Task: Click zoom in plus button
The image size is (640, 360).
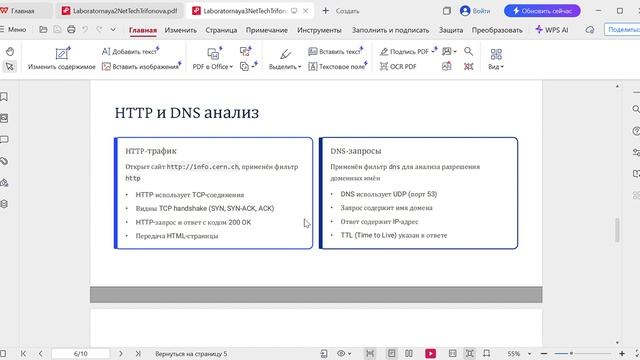Action: (x=622, y=353)
